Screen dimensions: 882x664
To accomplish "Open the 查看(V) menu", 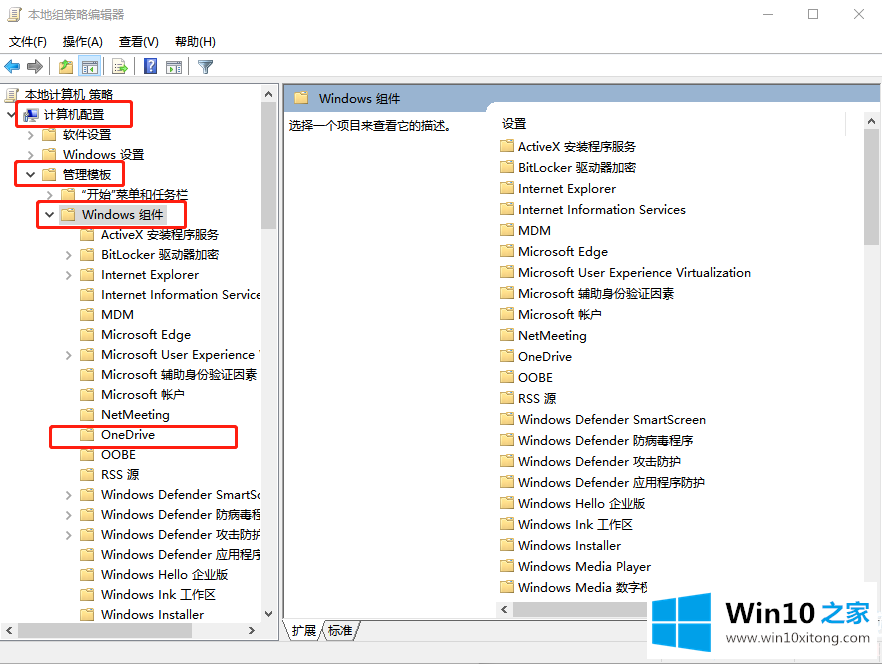I will click(138, 42).
